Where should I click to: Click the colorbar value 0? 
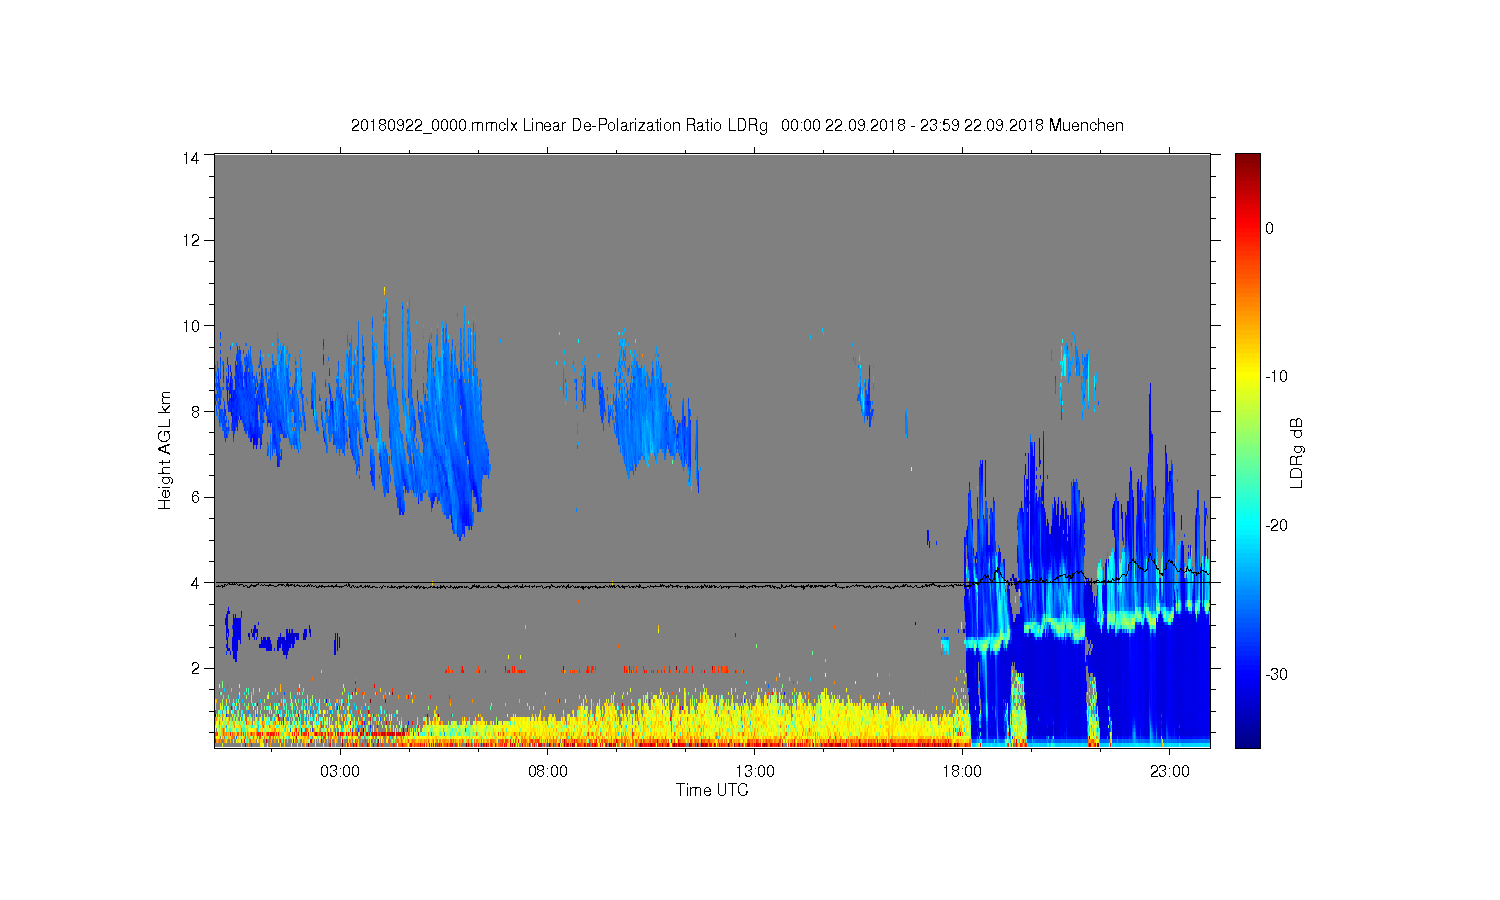[x=1269, y=228]
